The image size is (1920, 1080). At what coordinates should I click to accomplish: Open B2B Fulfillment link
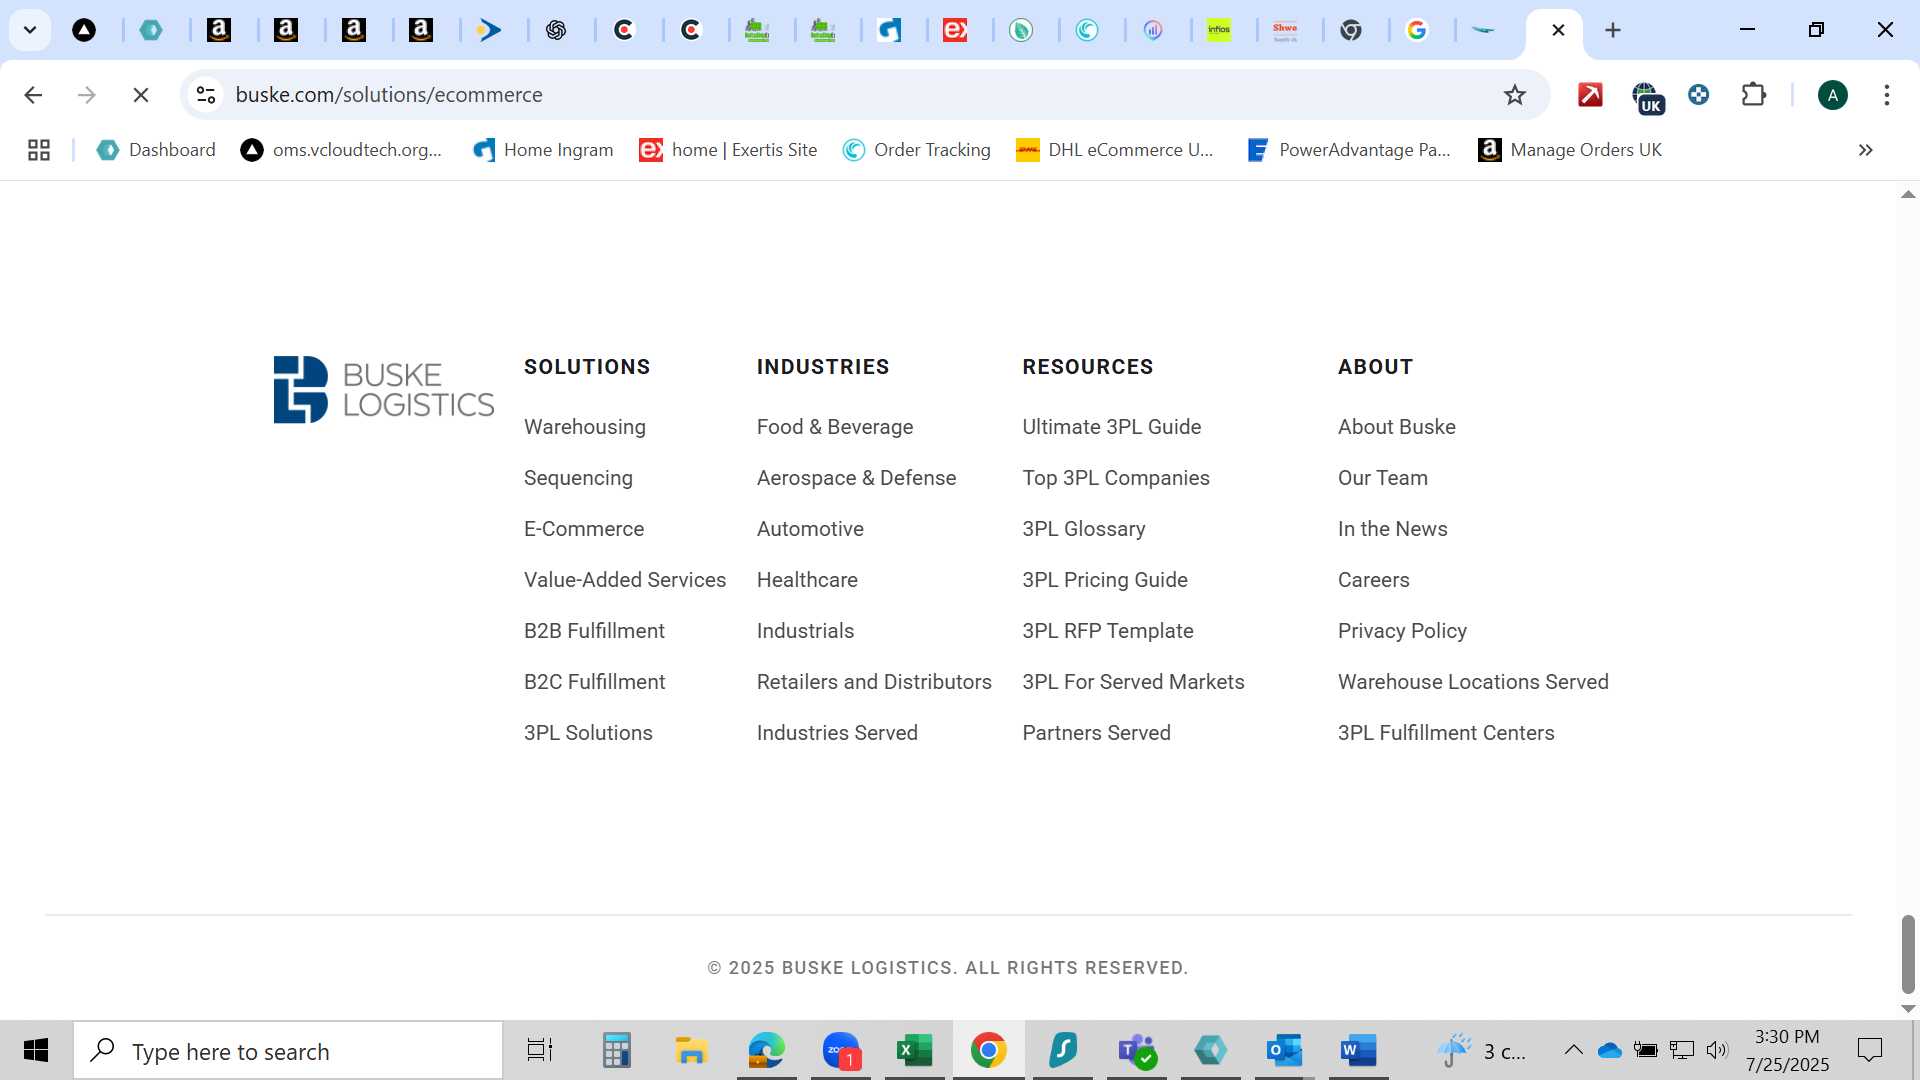594,631
